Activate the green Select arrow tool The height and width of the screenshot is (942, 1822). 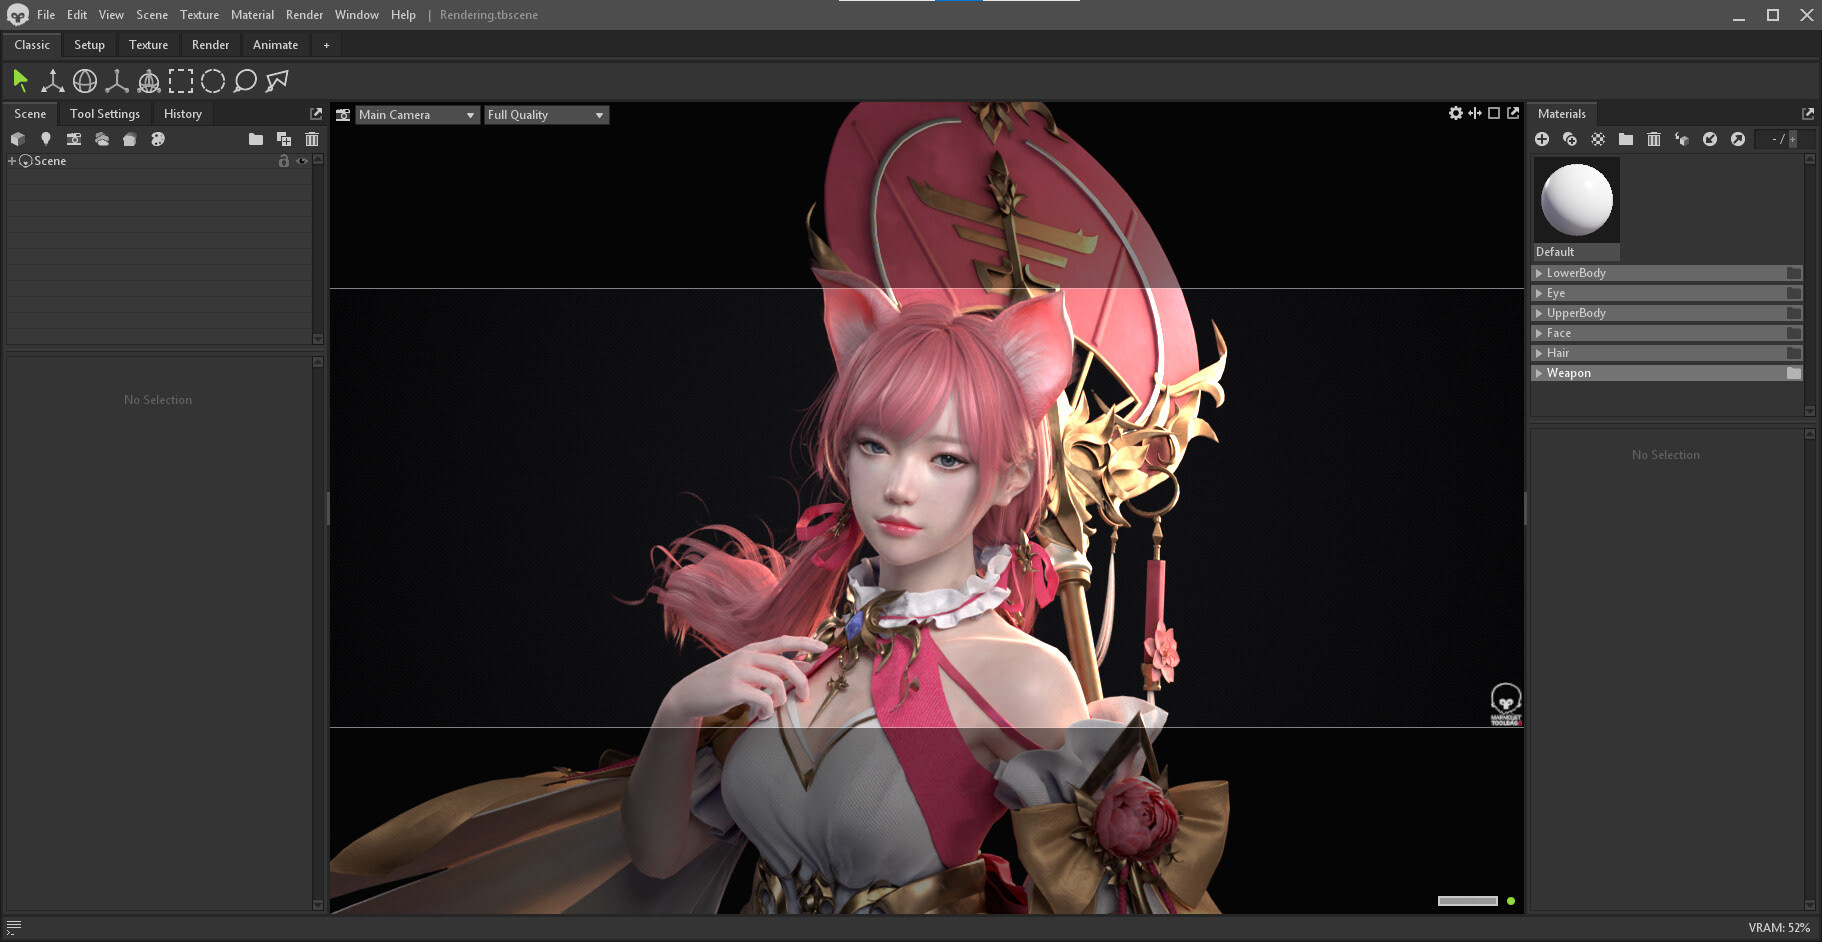(x=20, y=80)
